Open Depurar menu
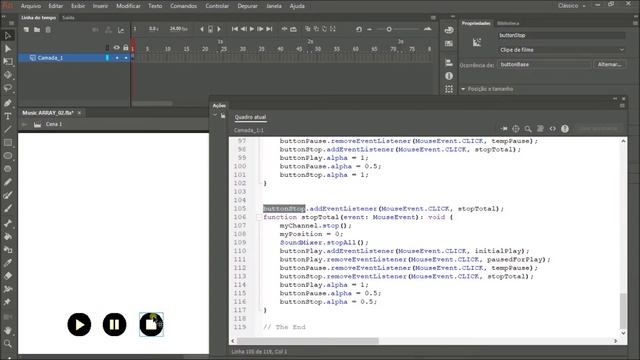 click(x=247, y=6)
